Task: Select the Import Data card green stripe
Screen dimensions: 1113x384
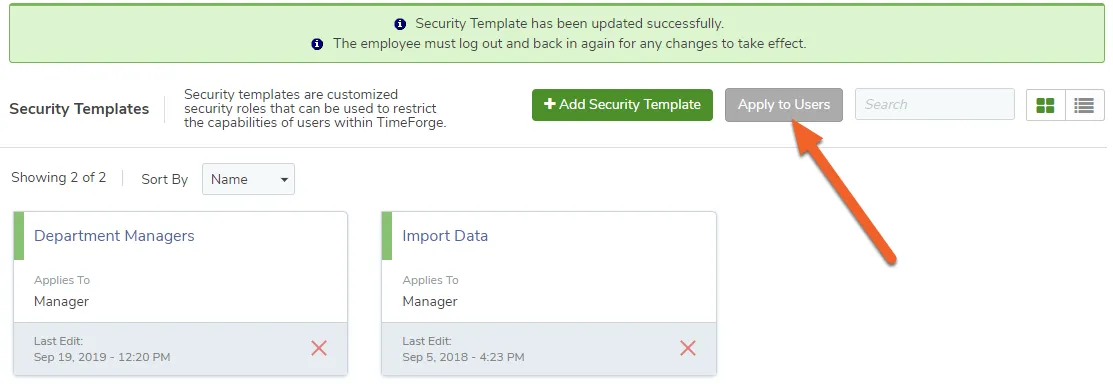Action: coord(387,236)
